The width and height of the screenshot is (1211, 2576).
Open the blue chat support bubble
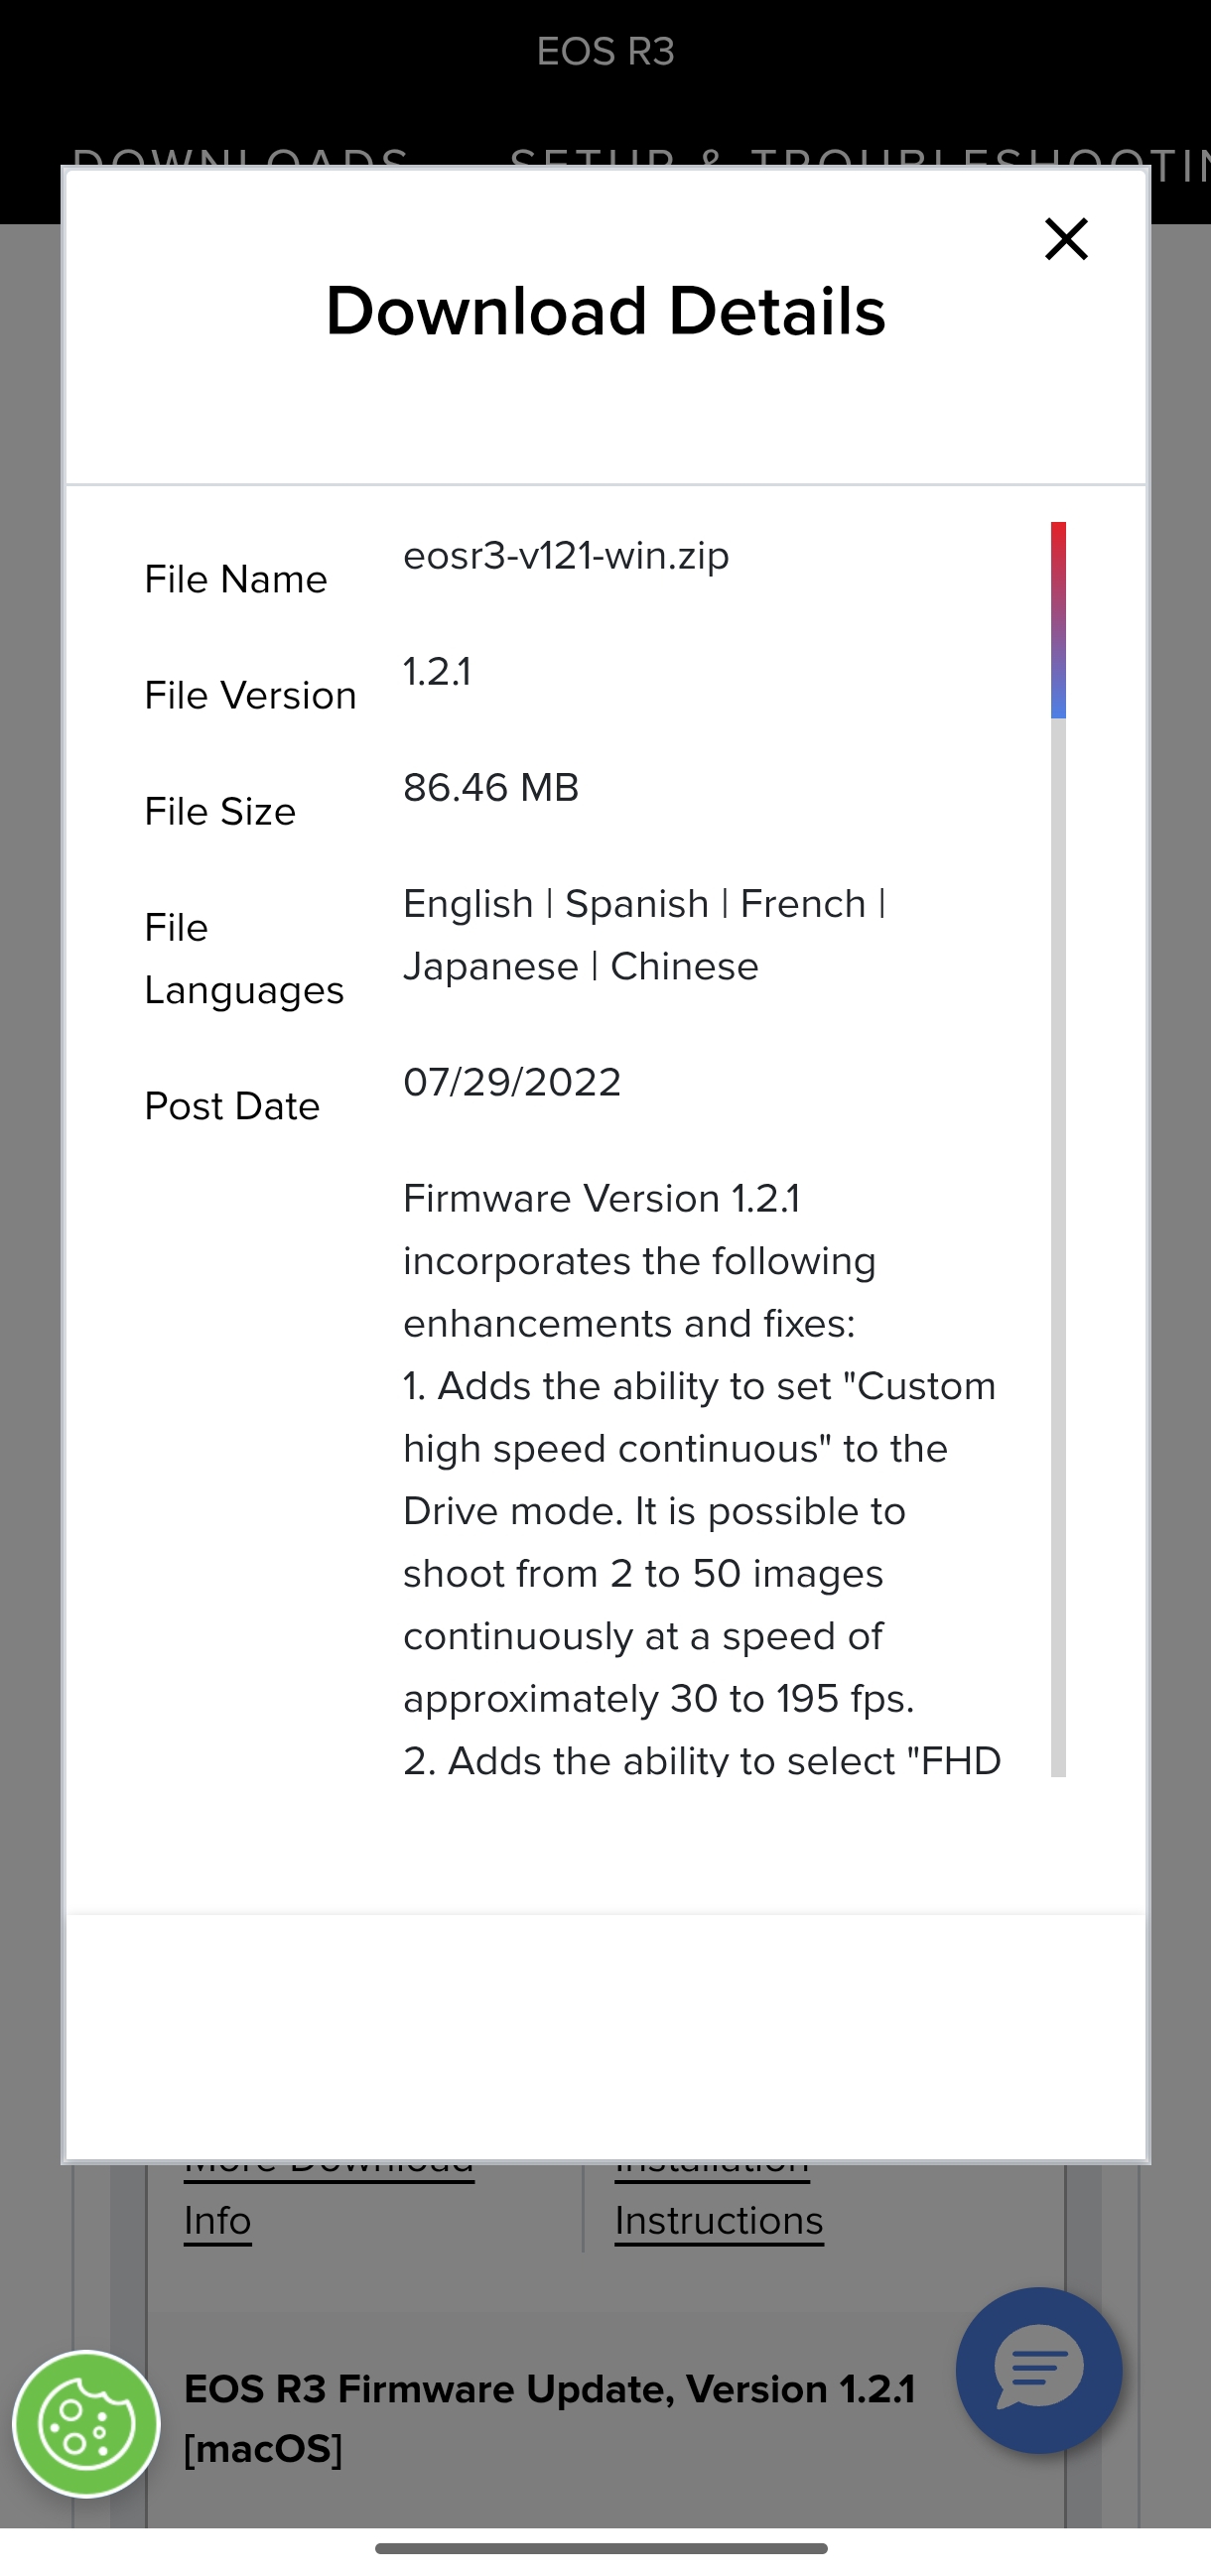tap(1038, 2369)
